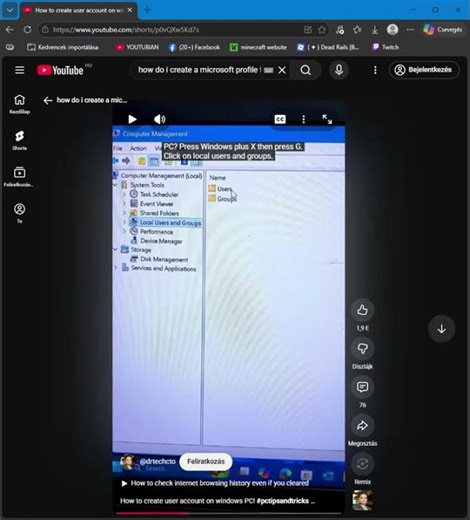Viewport: 470px width, 520px height.
Task: Click the Bejelentkezés sign-in button
Action: click(x=424, y=70)
